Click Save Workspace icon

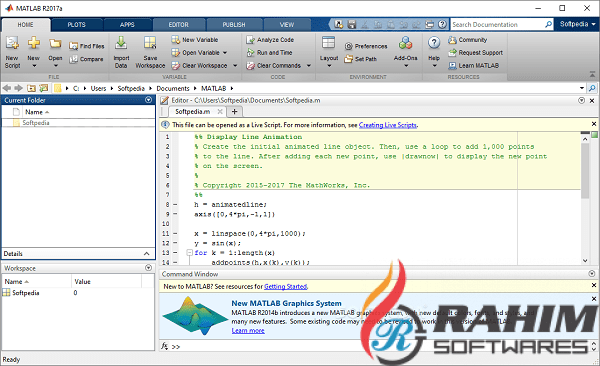[150, 42]
